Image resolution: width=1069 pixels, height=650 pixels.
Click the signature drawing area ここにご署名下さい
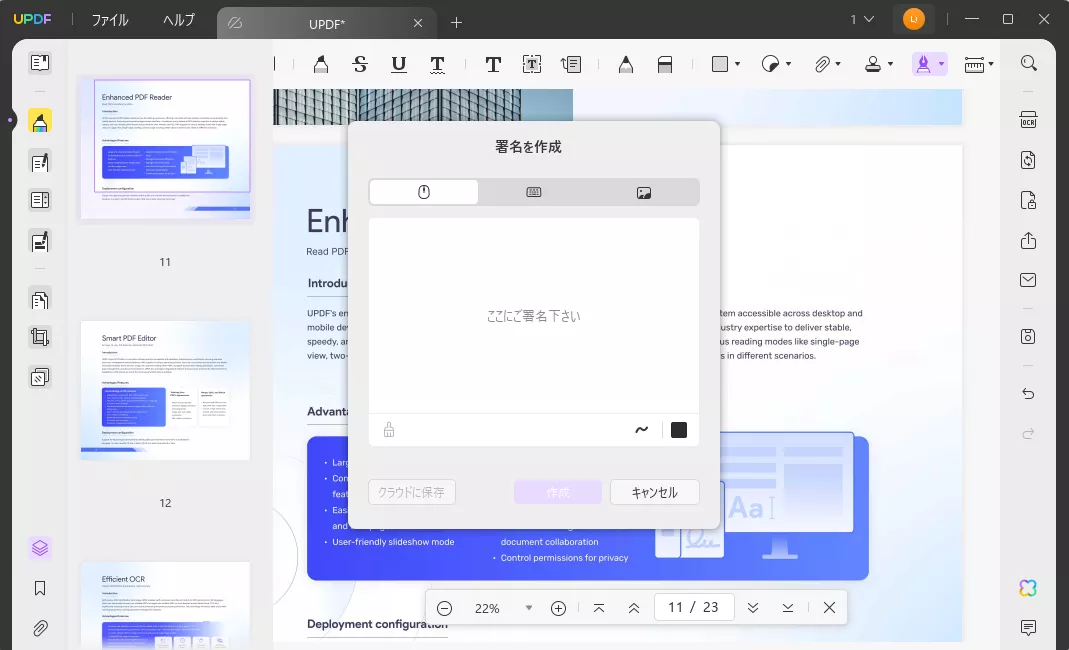tap(534, 316)
